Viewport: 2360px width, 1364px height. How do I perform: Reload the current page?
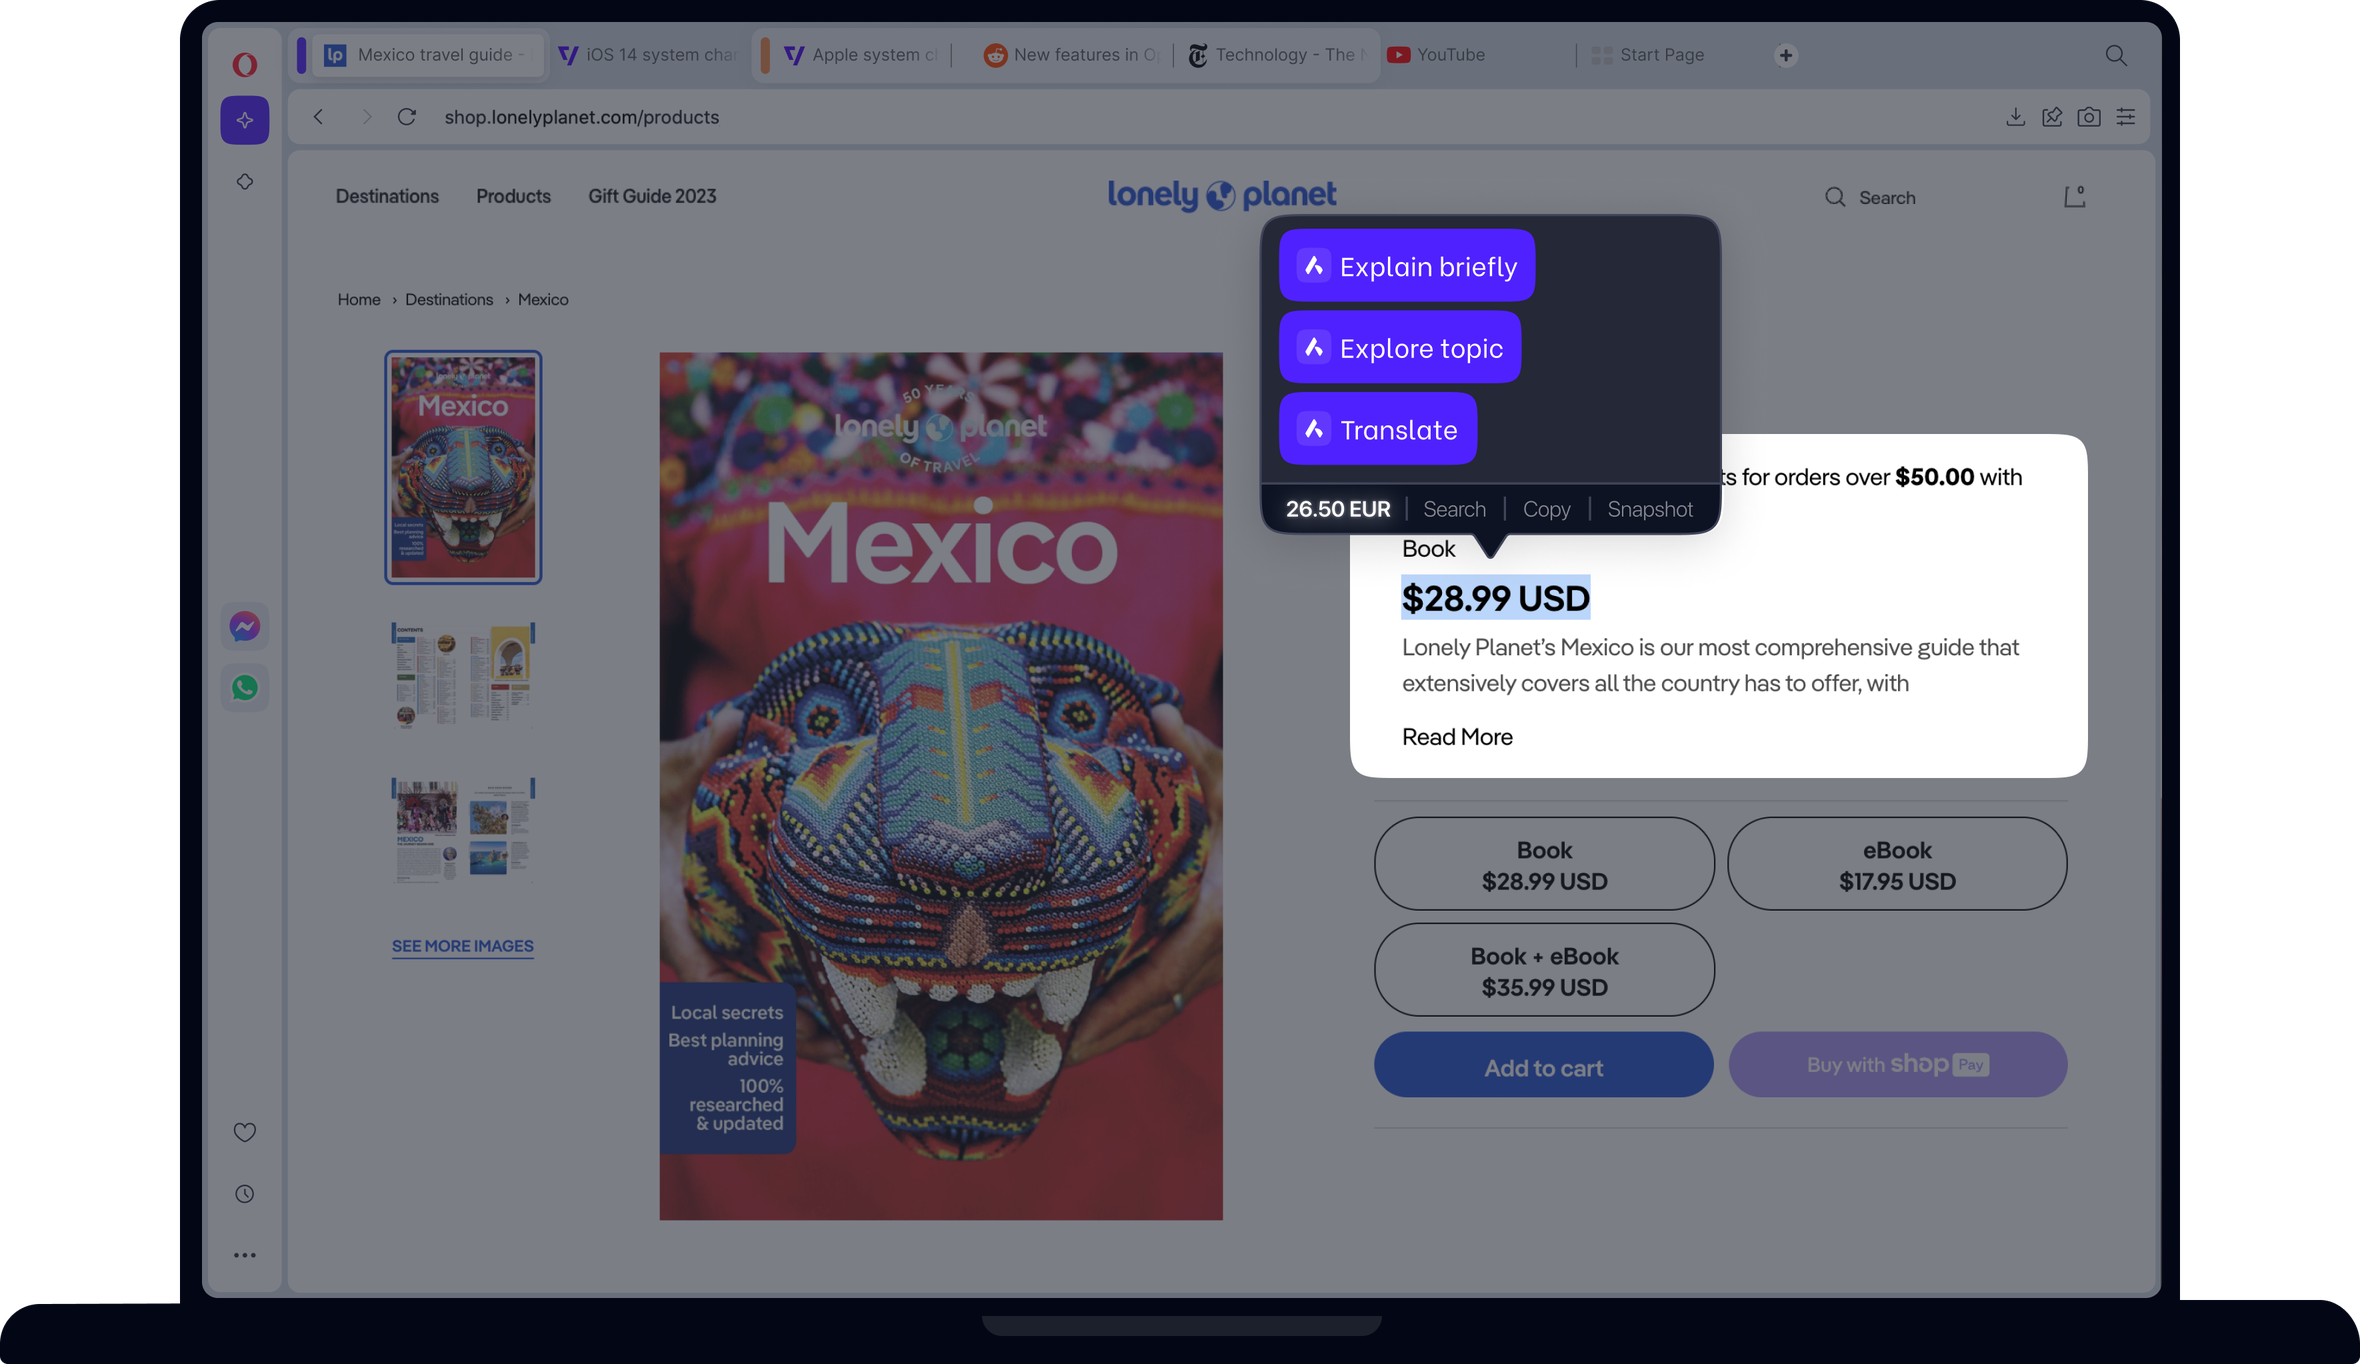point(407,117)
